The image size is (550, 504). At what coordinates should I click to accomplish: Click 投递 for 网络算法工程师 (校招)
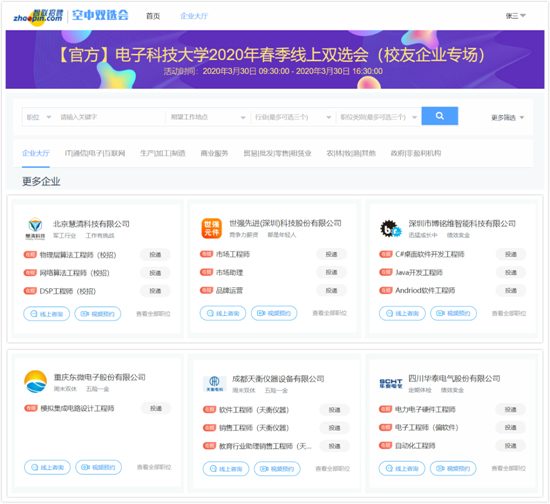[155, 273]
